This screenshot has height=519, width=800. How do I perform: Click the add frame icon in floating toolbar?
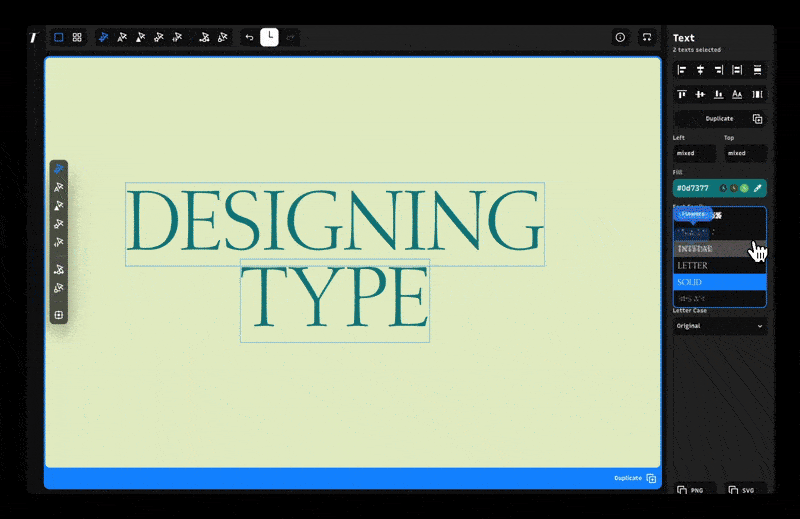pos(59,315)
